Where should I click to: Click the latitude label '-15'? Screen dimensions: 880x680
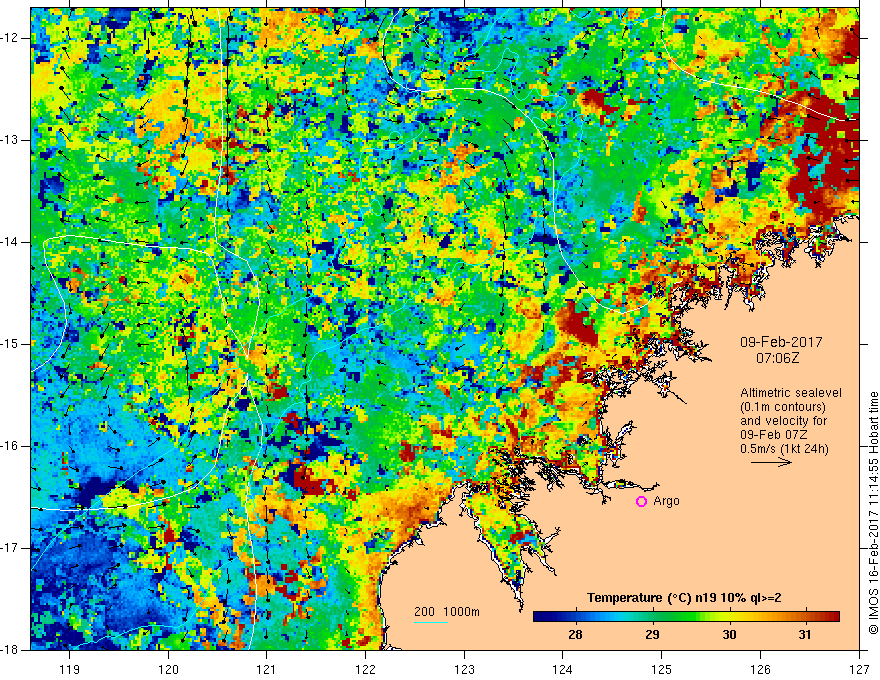coord(10,344)
